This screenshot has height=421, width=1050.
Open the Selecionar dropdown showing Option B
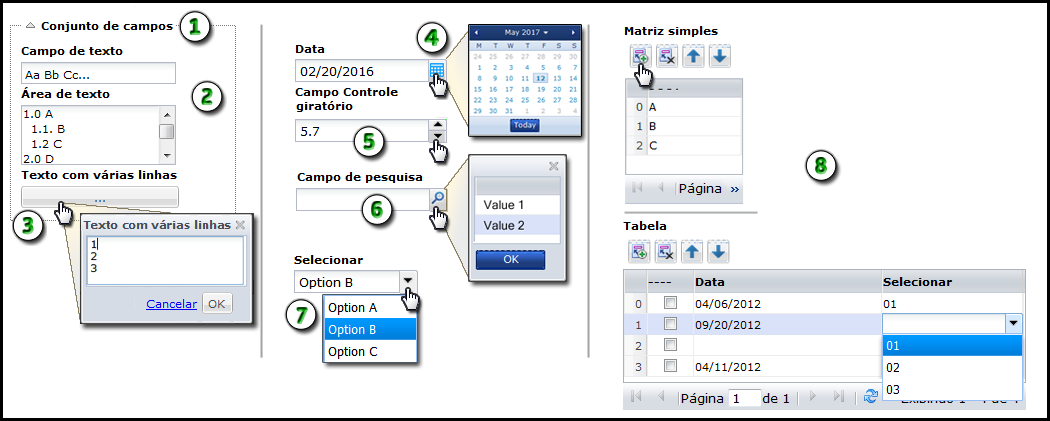coord(407,282)
